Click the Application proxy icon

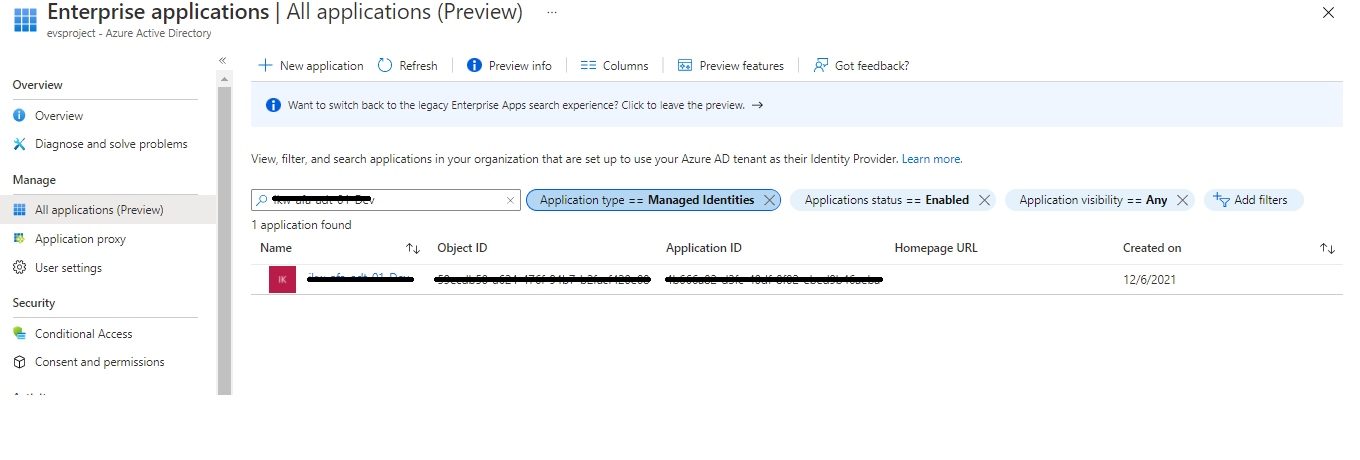tap(19, 239)
